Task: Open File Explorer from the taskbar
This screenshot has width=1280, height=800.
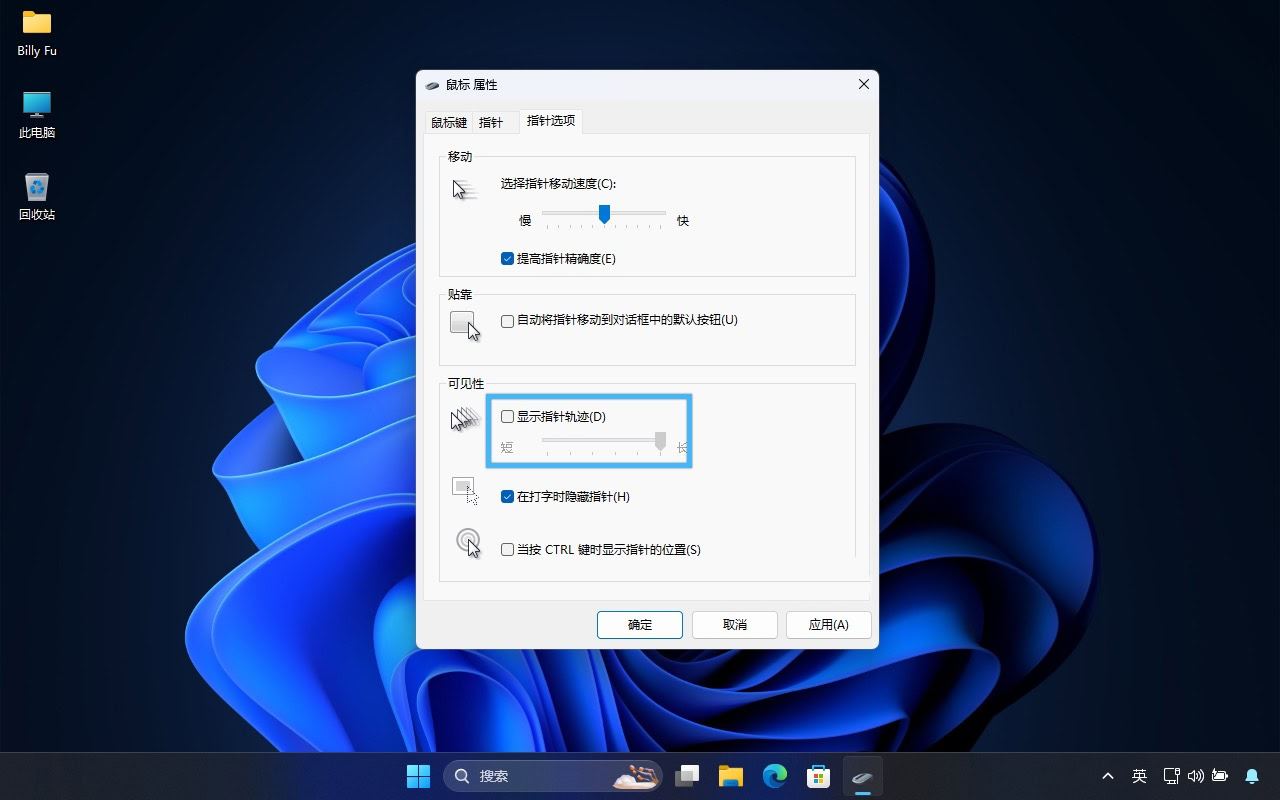Action: click(x=731, y=776)
